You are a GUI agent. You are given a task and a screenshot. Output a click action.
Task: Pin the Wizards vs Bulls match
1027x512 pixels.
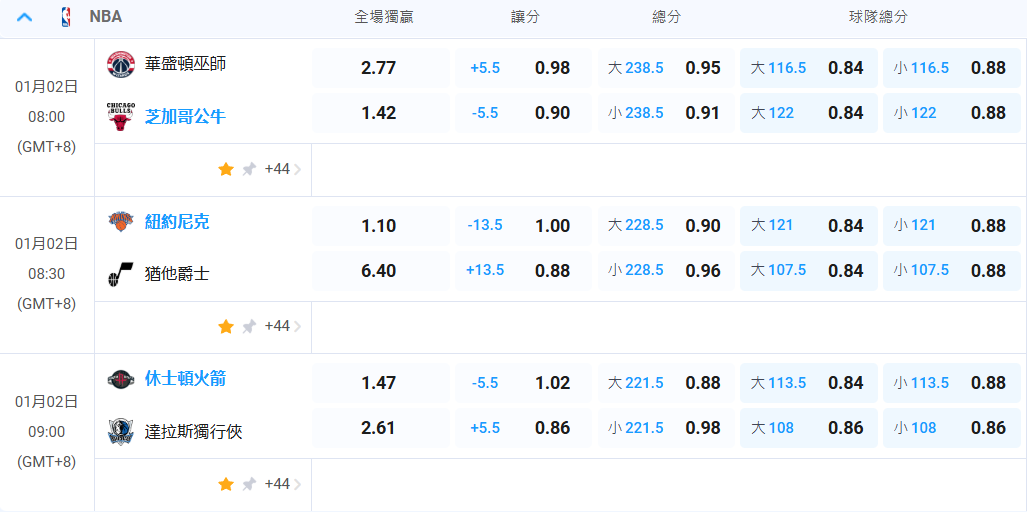pos(249,170)
